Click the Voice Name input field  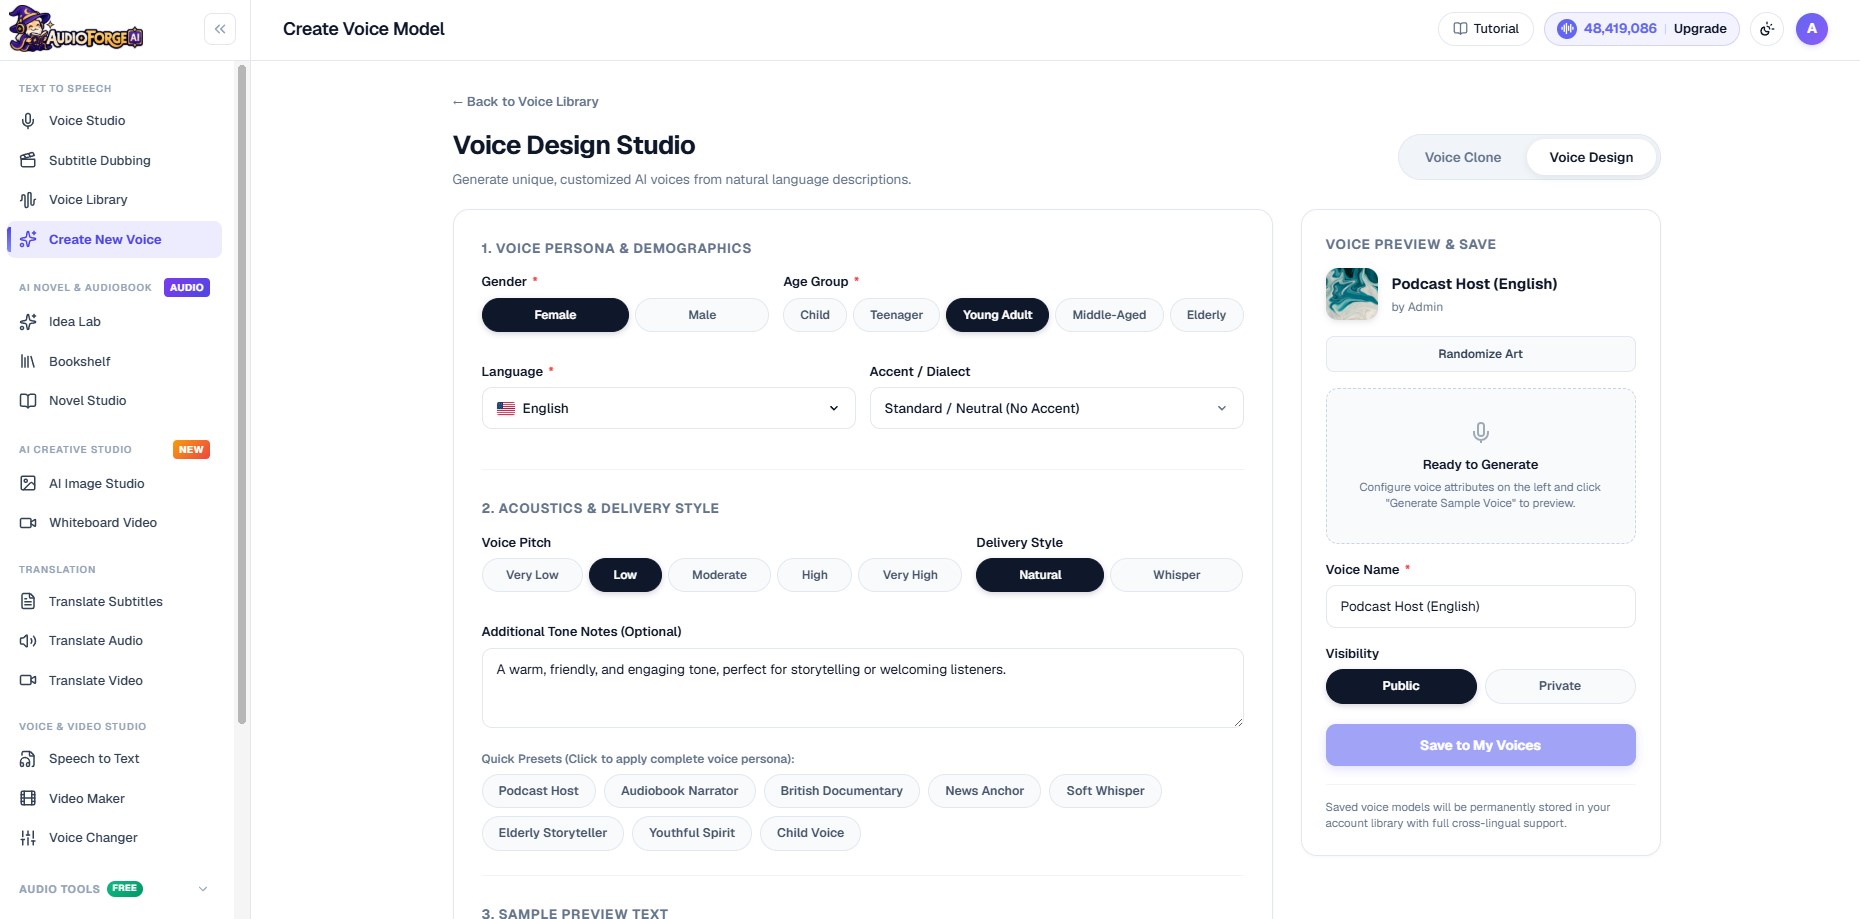coord(1480,606)
